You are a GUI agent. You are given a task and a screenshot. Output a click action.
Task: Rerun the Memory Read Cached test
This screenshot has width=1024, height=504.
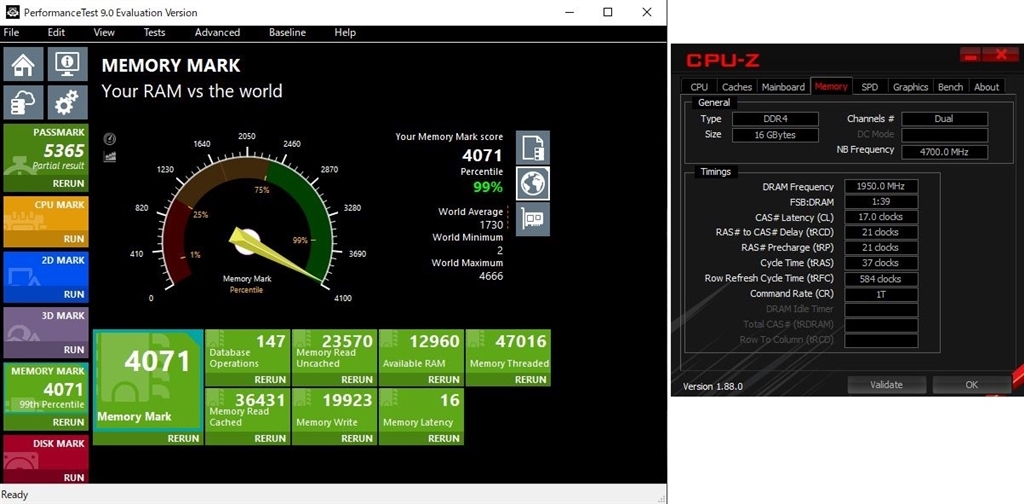[x=270, y=439]
